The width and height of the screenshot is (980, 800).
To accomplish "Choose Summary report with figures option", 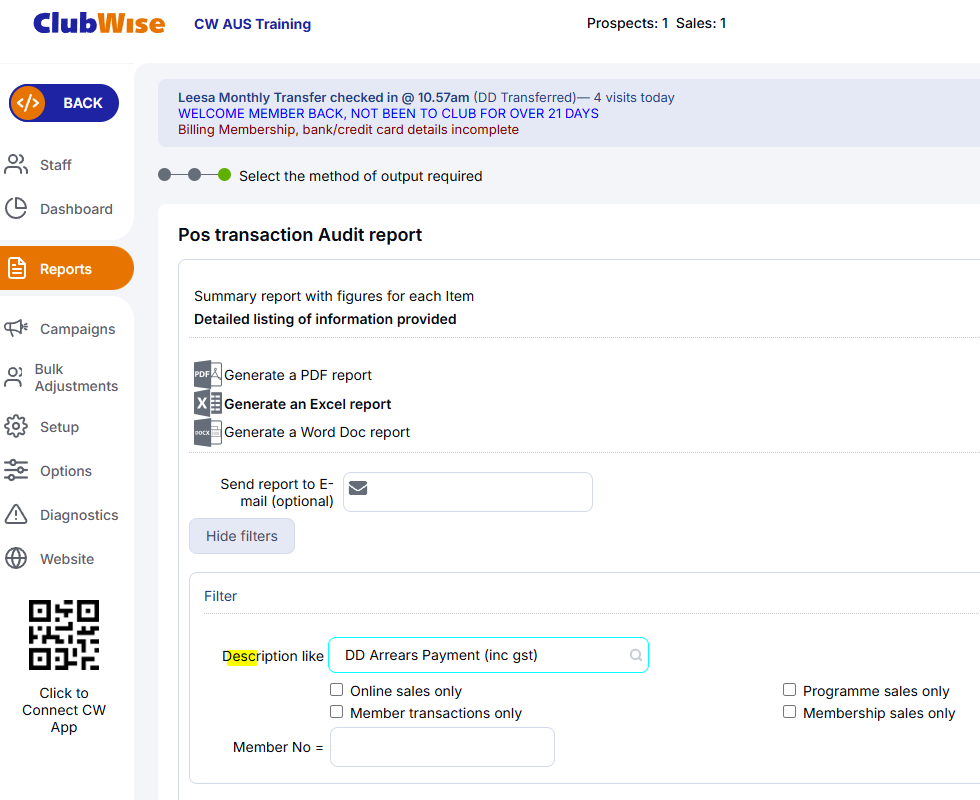I will coord(334,296).
